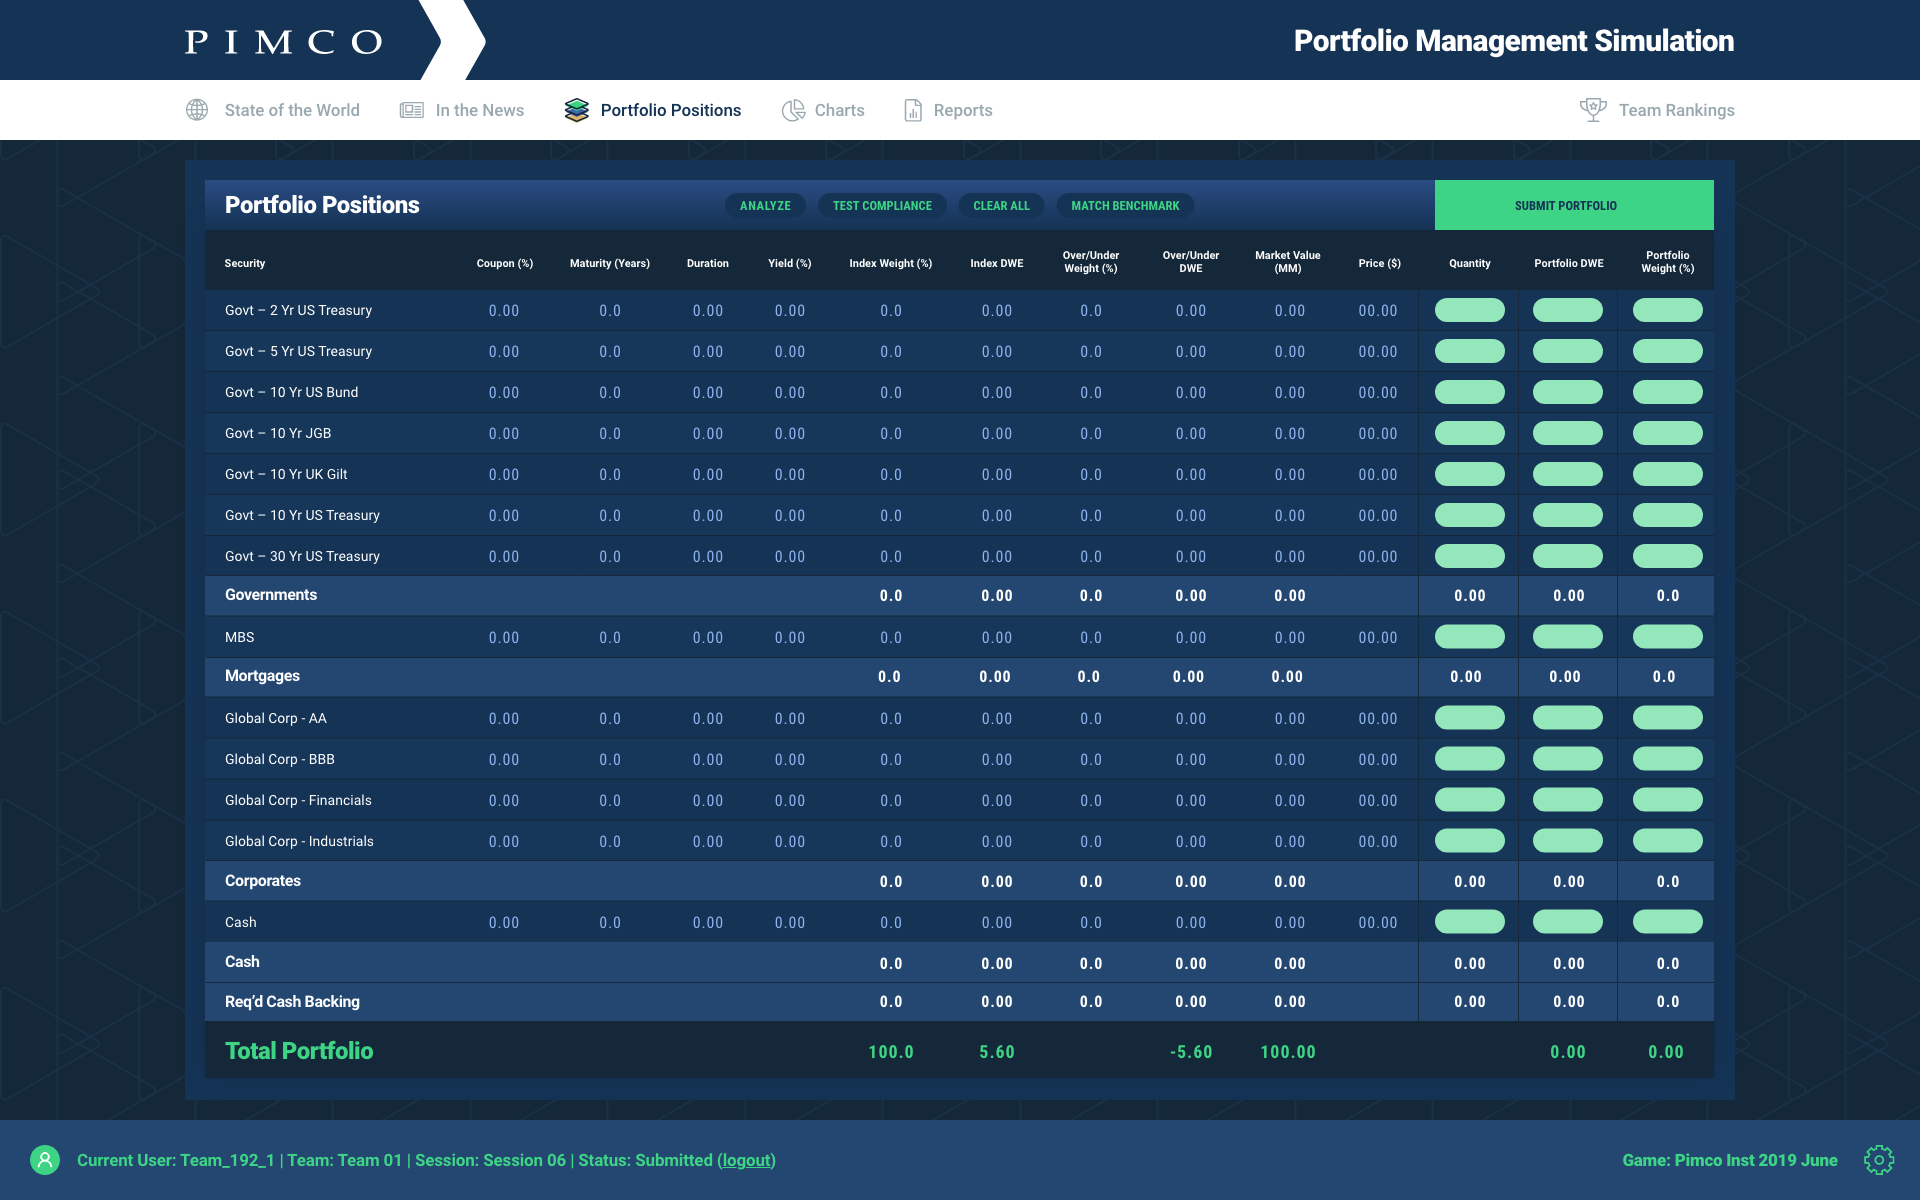
Task: Open the Reports tab
Action: 948,110
